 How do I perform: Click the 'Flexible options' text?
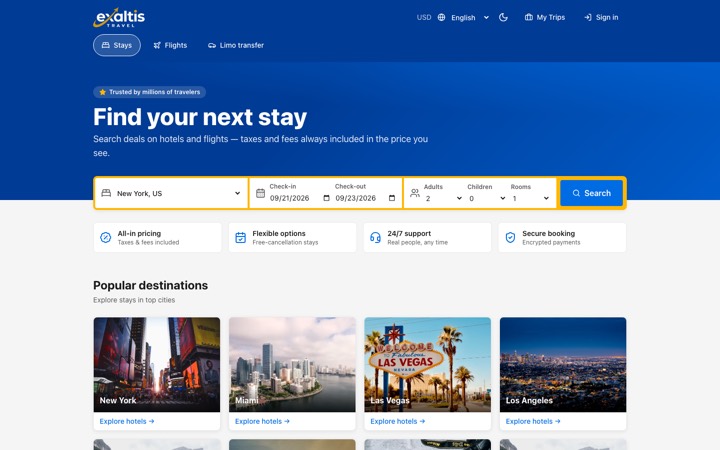[x=279, y=233]
